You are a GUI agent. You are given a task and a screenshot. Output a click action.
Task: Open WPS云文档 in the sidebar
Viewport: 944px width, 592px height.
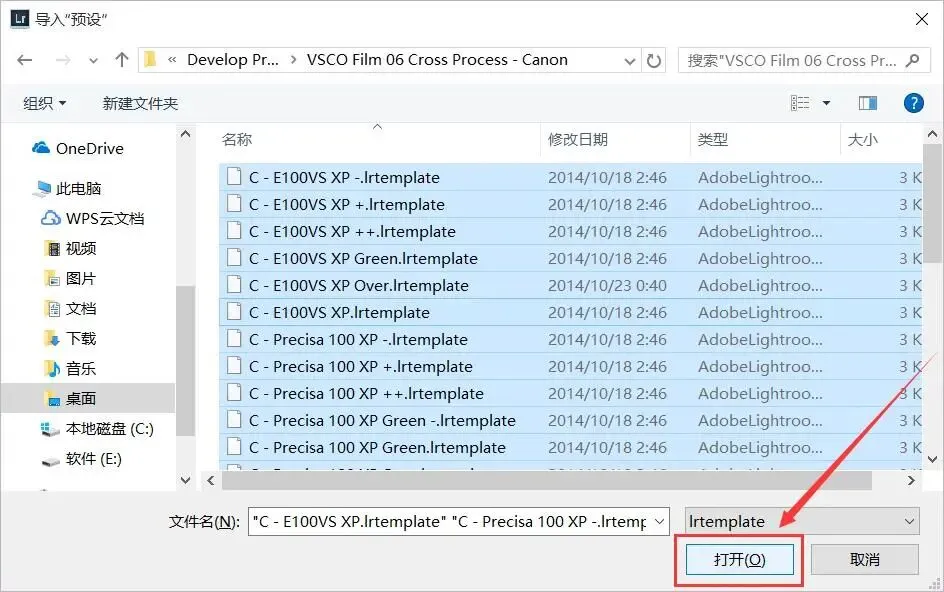tap(93, 218)
